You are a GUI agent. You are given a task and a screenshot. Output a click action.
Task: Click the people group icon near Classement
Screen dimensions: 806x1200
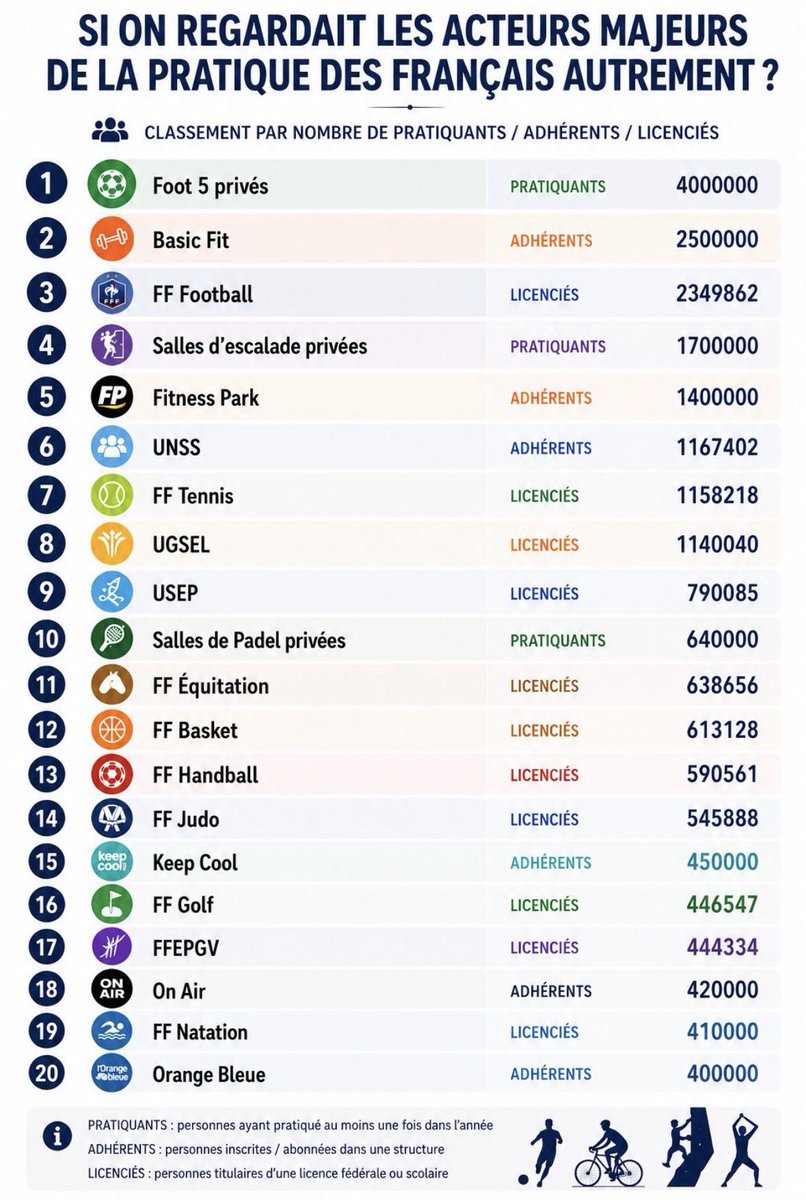pyautogui.click(x=110, y=130)
